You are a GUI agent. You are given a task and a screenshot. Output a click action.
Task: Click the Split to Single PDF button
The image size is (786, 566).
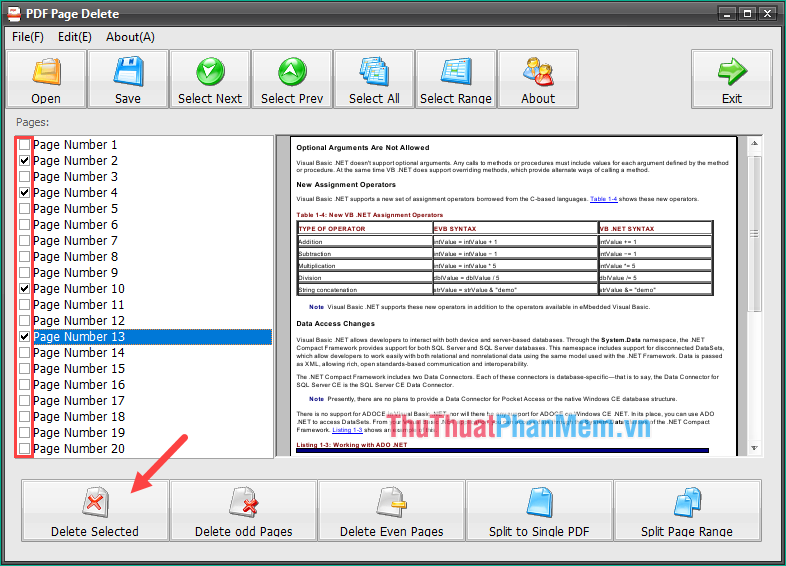coord(539,510)
